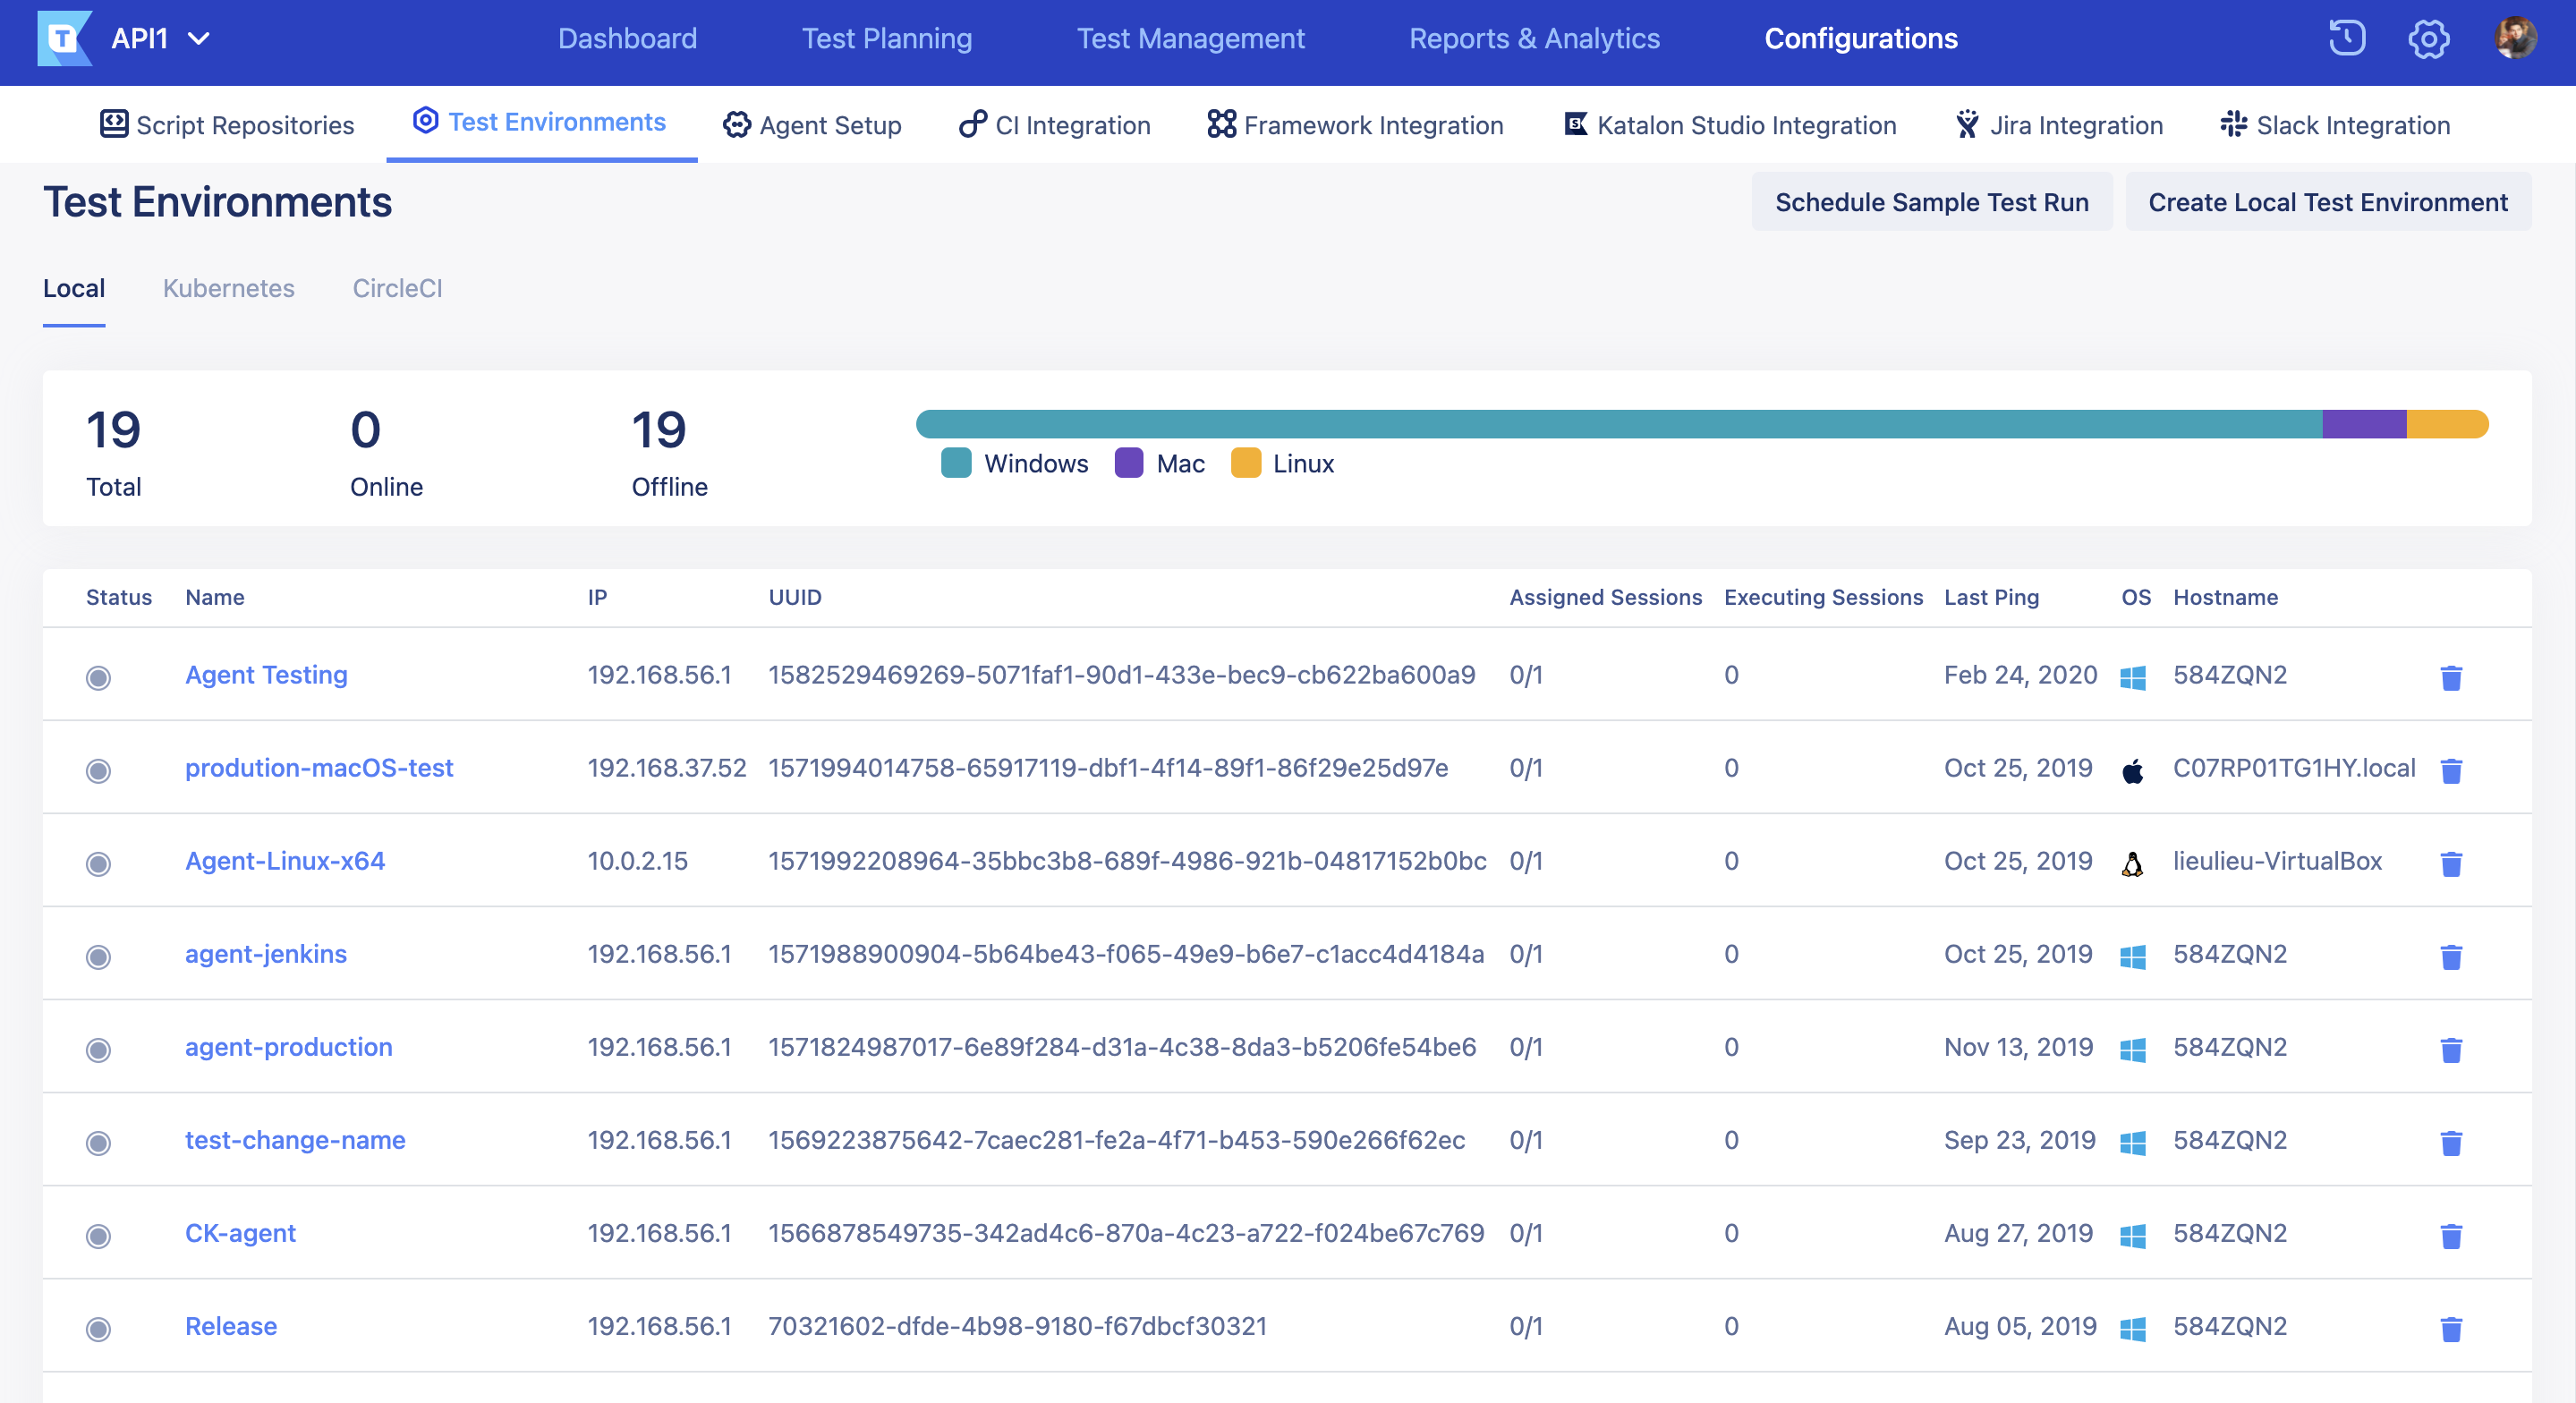Click Schedule Sample Test Run button

1931,202
